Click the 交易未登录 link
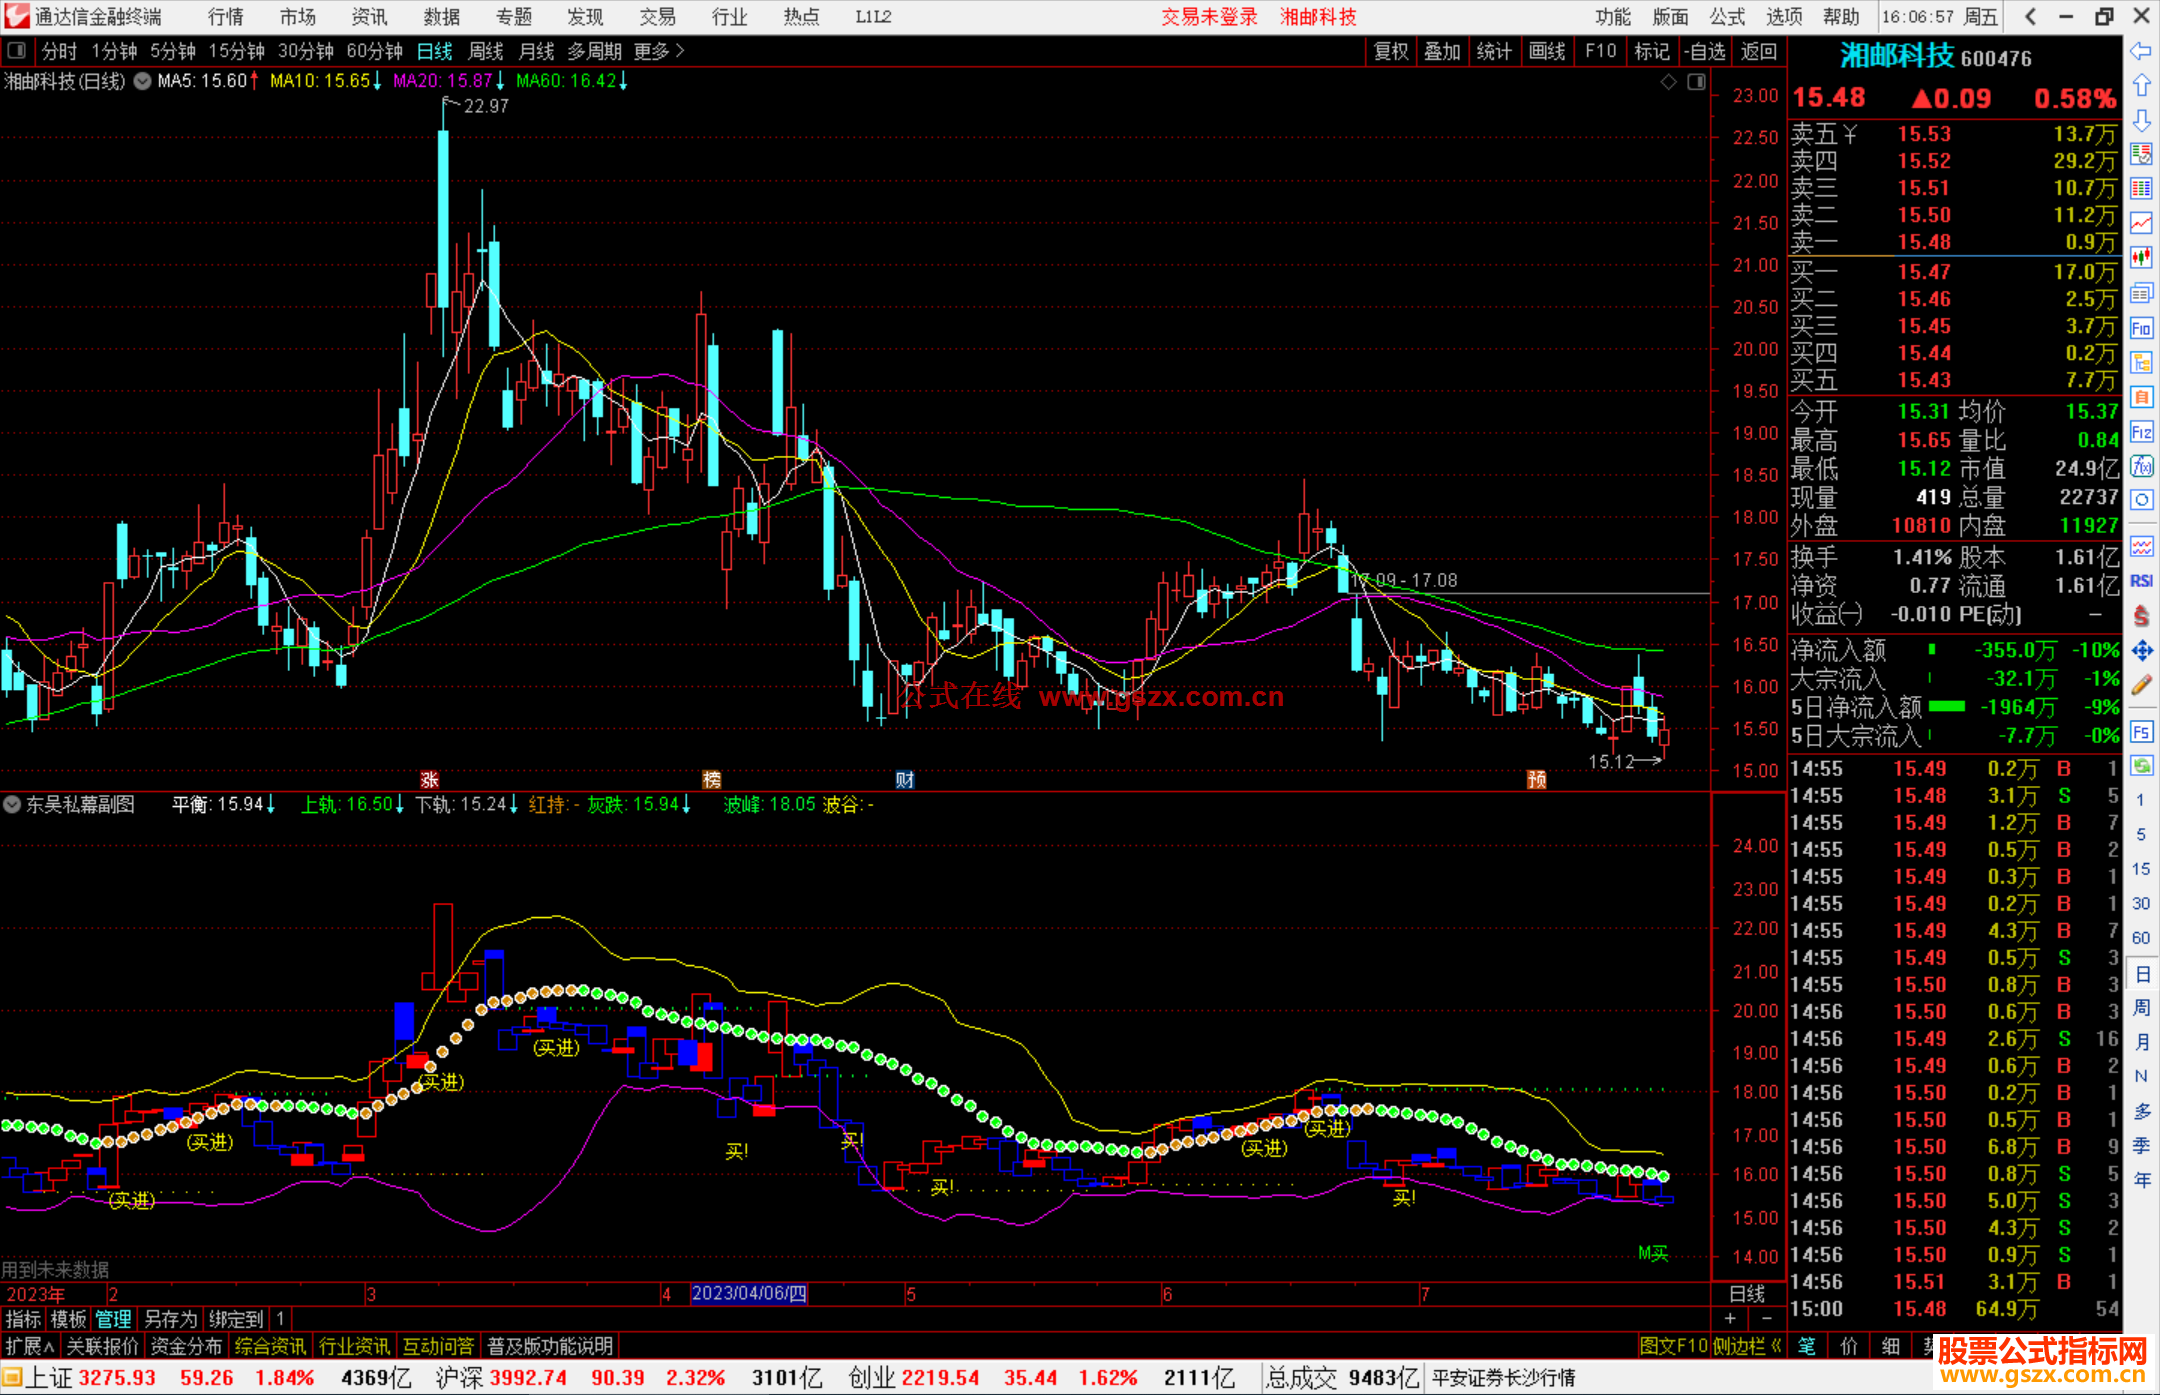This screenshot has height=1395, width=2160. pos(1208,17)
